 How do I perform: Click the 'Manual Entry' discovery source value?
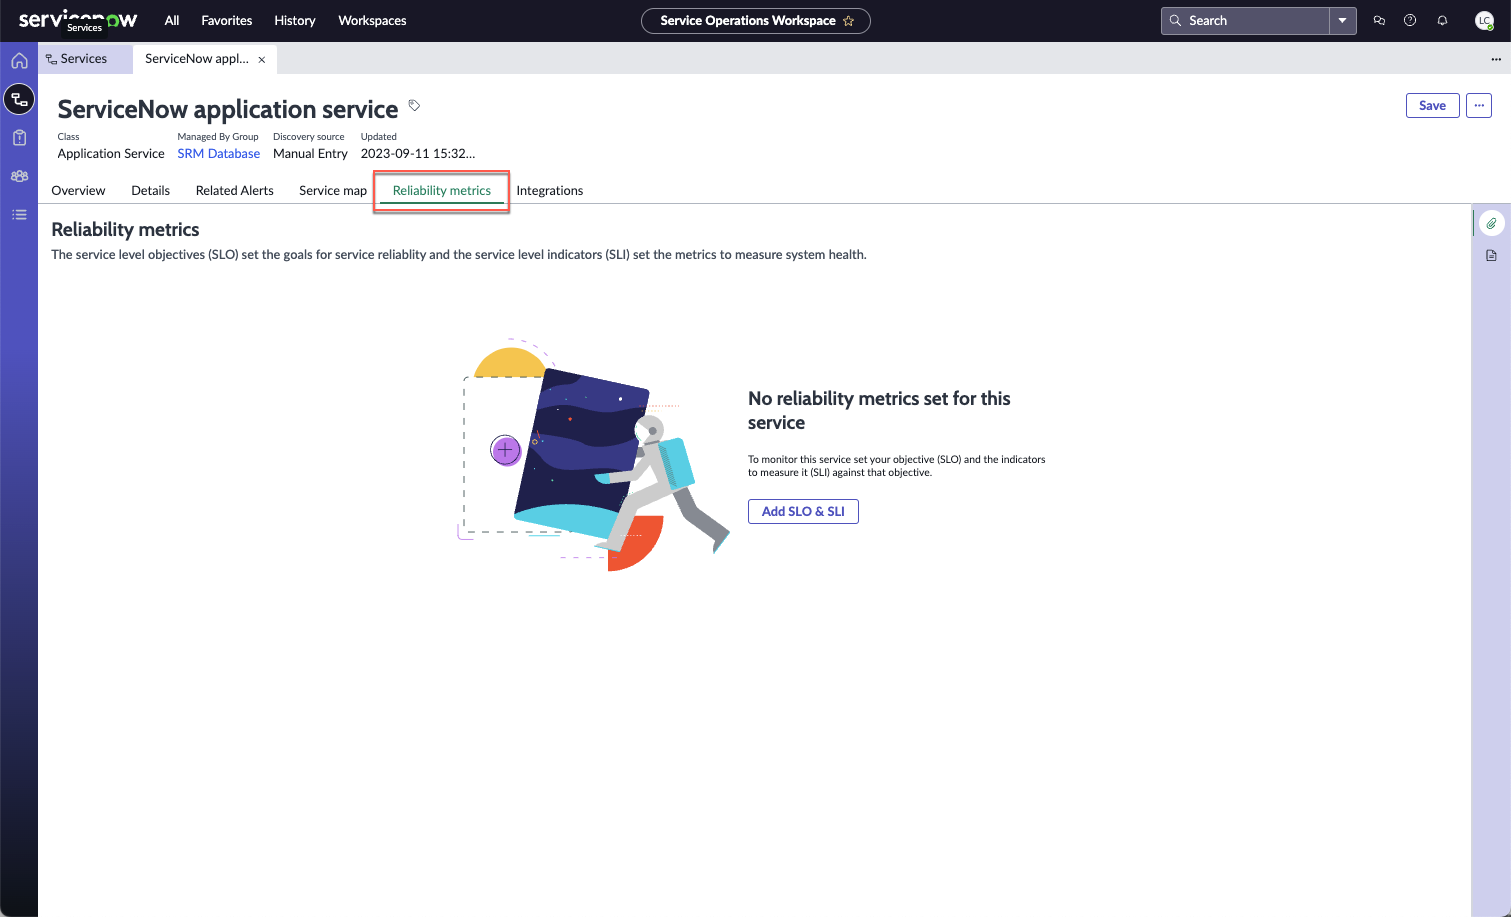click(310, 153)
